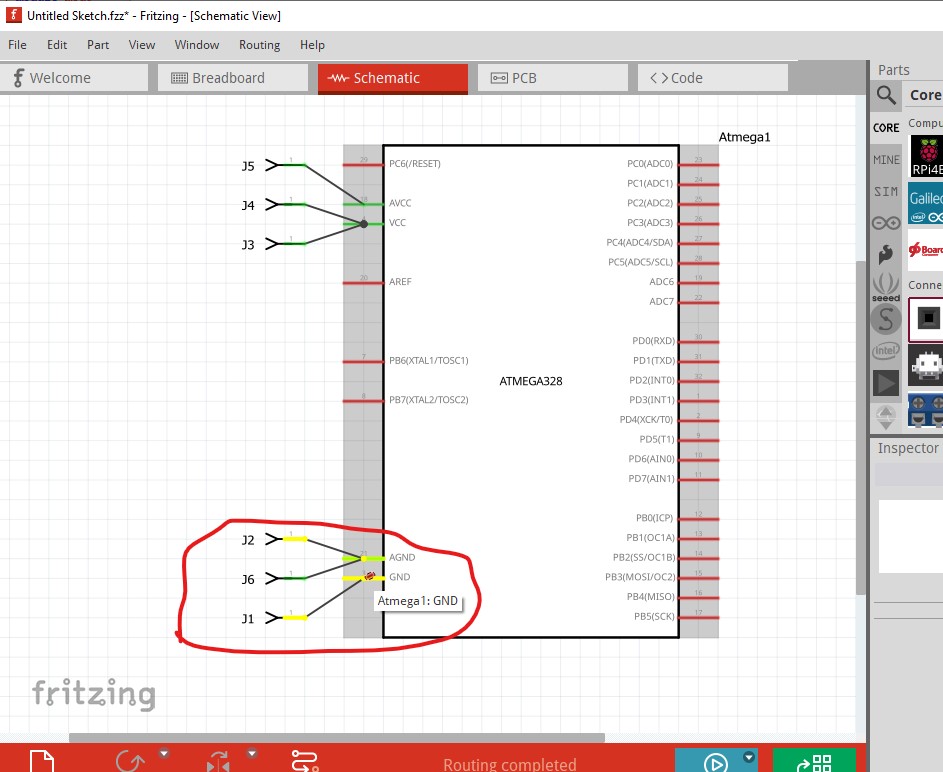
Task: Pick the Raspberry Pi 4B part thumbnail
Action: (928, 157)
